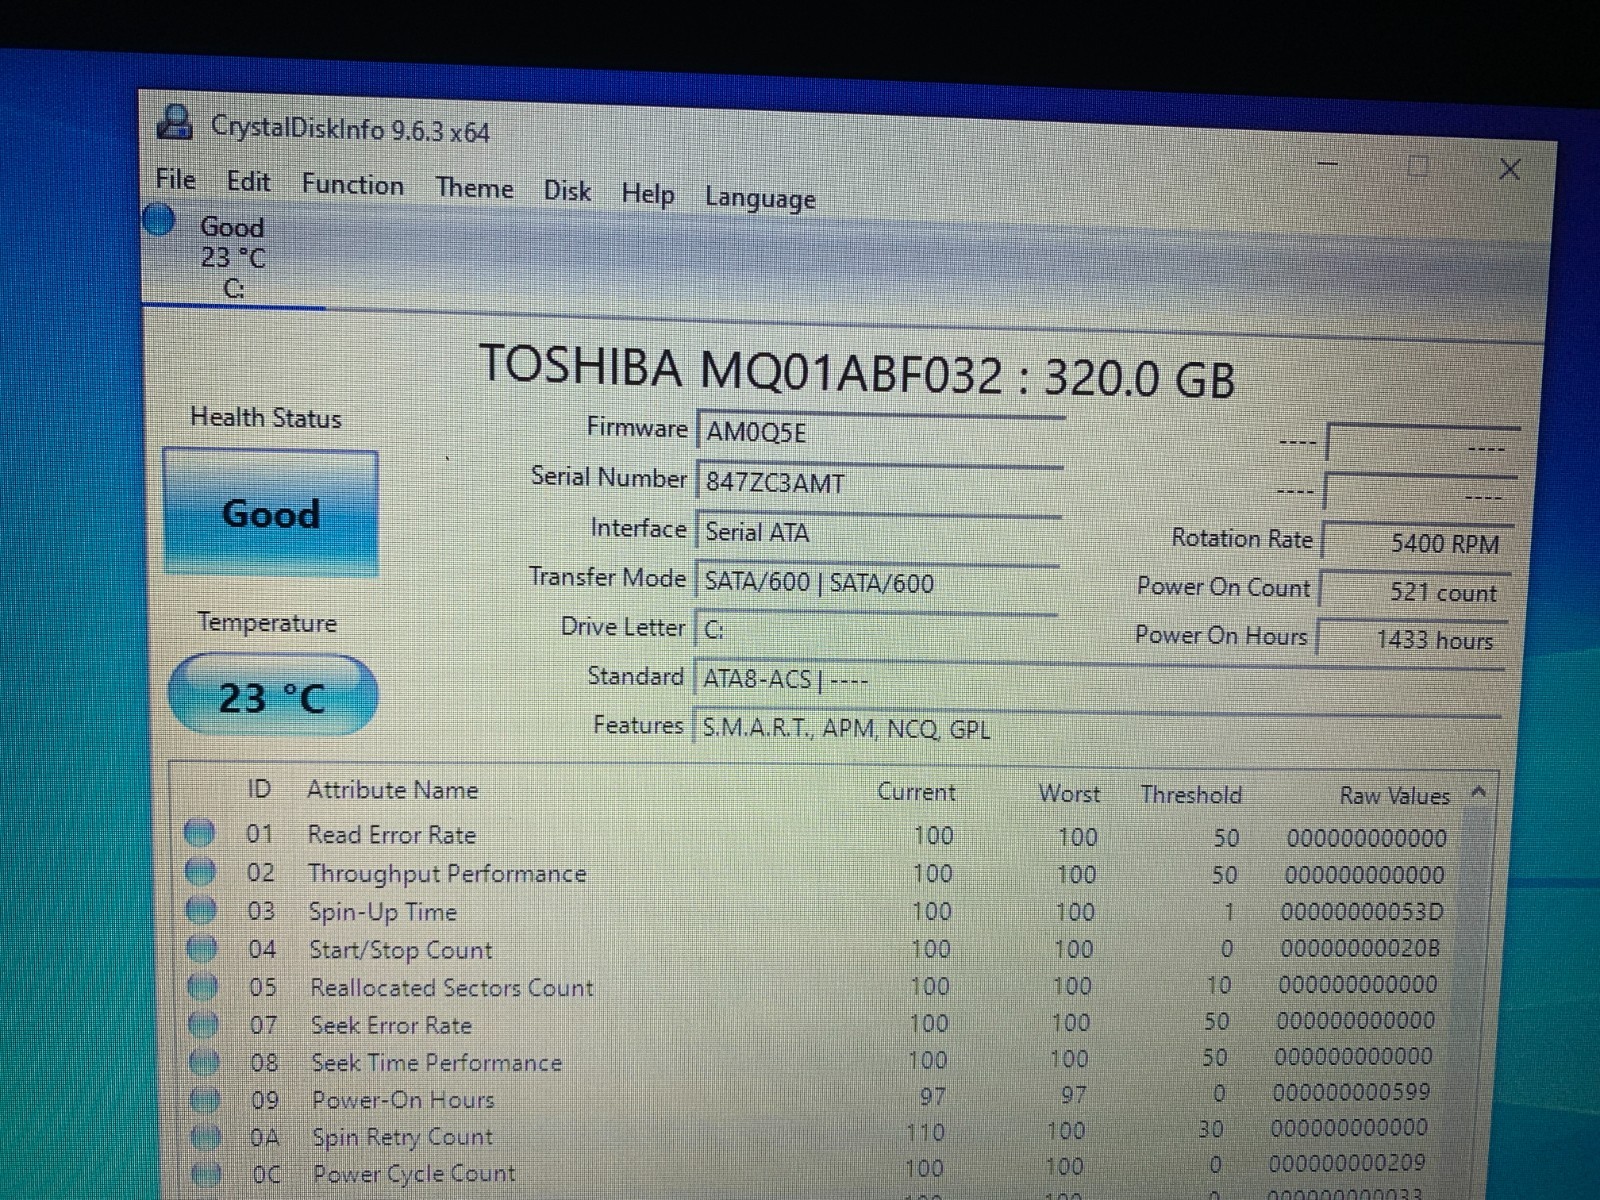Screen dimensions: 1600x1200
Task: Click raw value 000000000209 of Power Cycle Count
Action: pyautogui.click(x=1347, y=1163)
